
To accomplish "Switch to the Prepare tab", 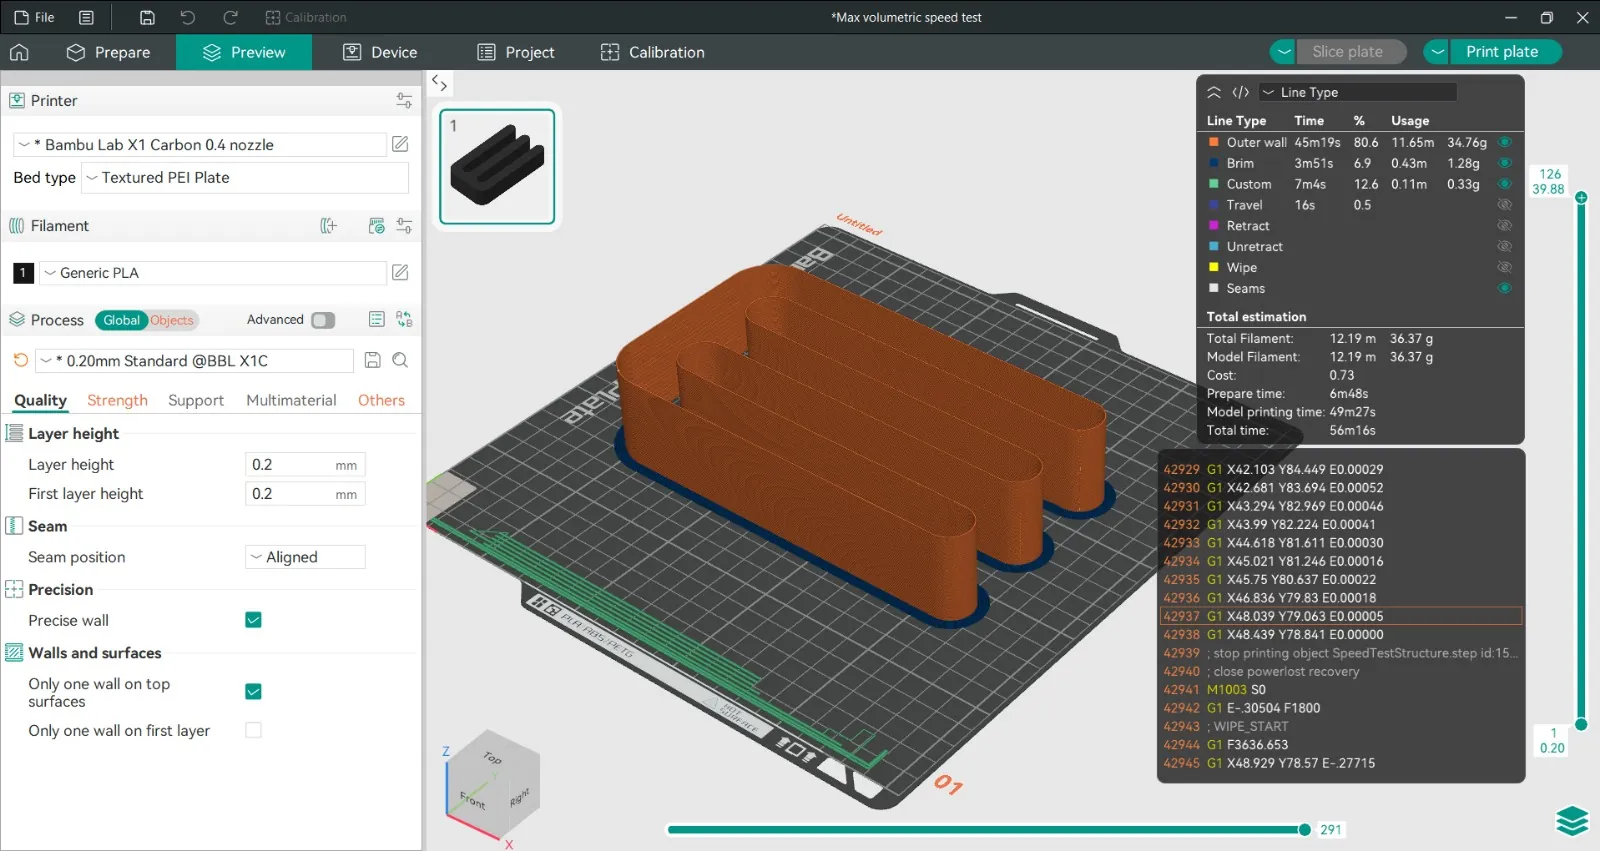I will click(108, 52).
